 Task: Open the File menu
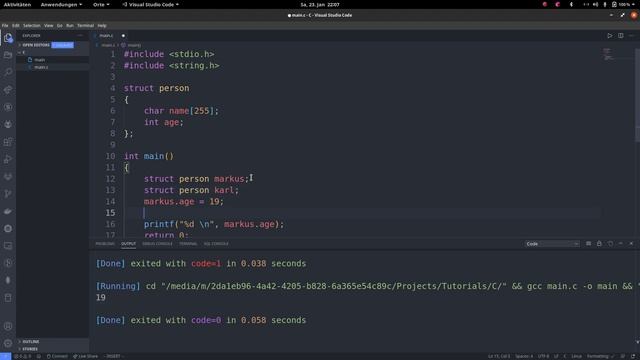tap(5, 25)
